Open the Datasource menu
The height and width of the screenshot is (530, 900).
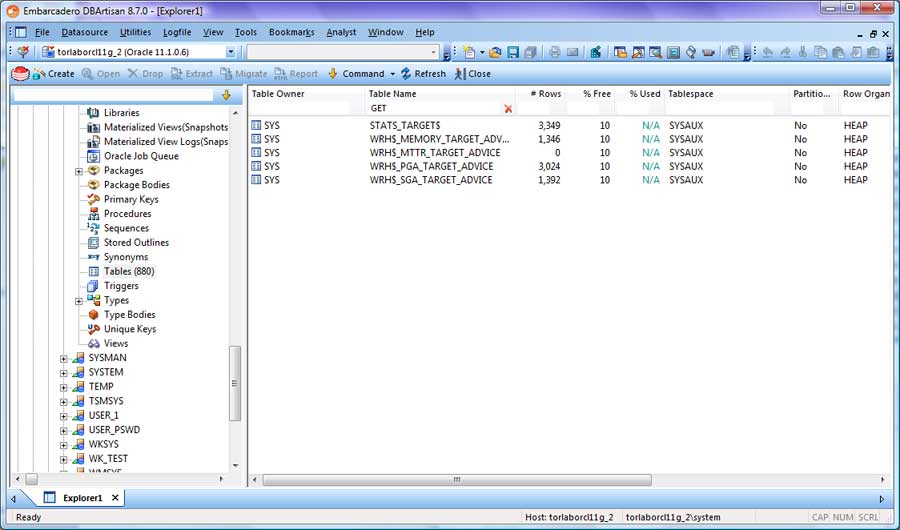(x=84, y=32)
